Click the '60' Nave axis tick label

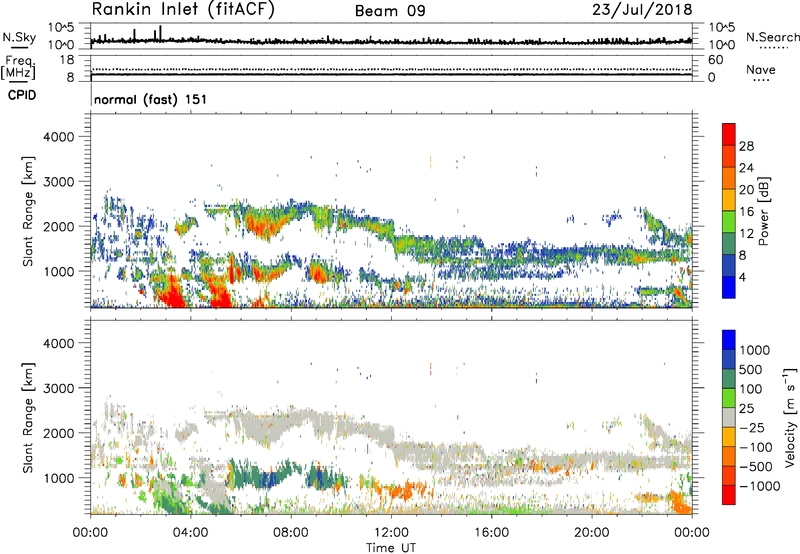coord(715,60)
